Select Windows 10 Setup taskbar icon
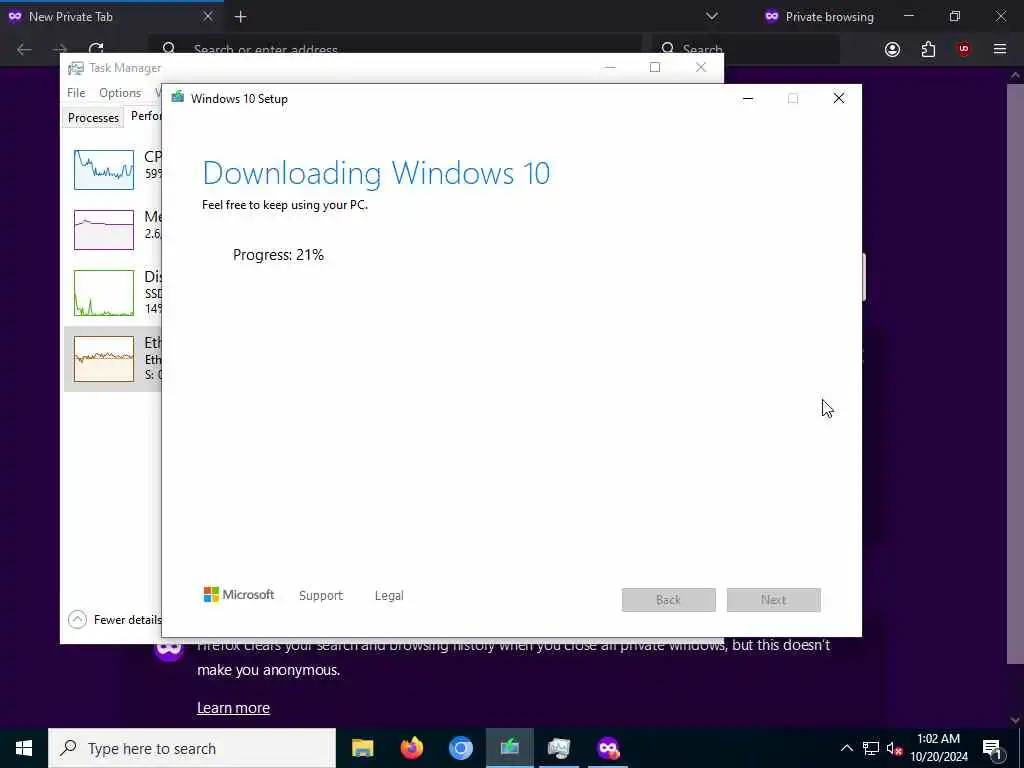1024x768 pixels. [x=509, y=748]
